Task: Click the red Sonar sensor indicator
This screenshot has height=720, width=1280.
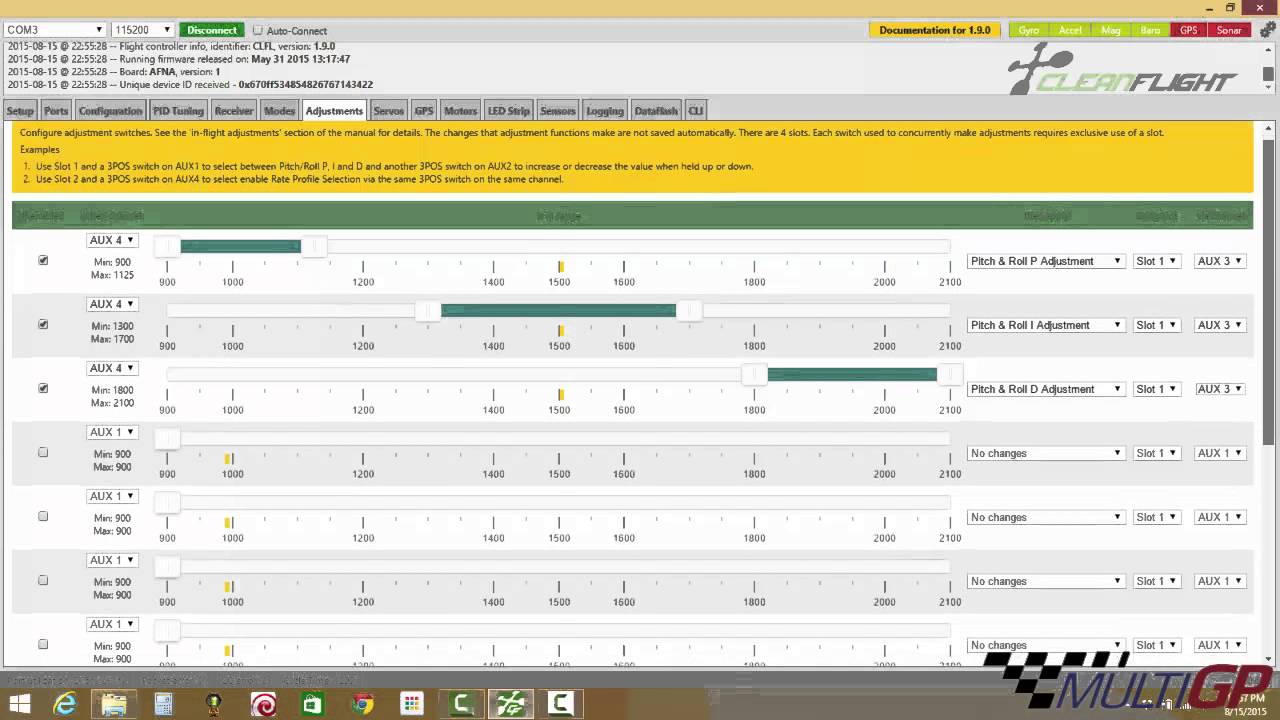Action: coord(1229,30)
